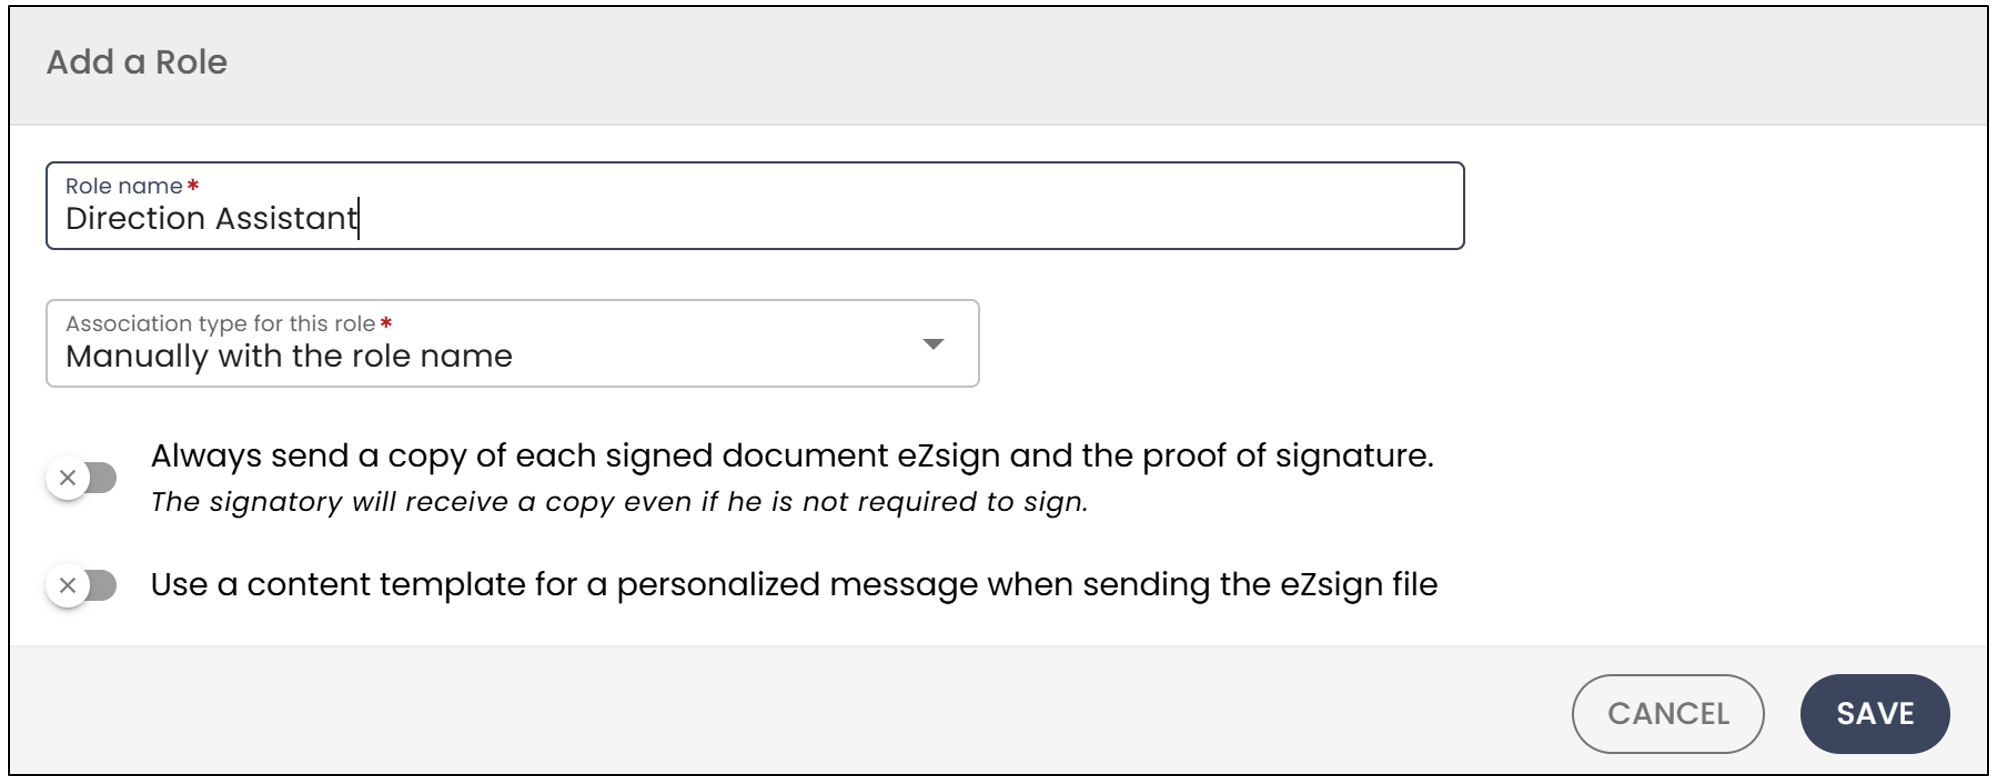Click the X knob on the content template toggle
The image size is (2001, 782).
pos(68,585)
